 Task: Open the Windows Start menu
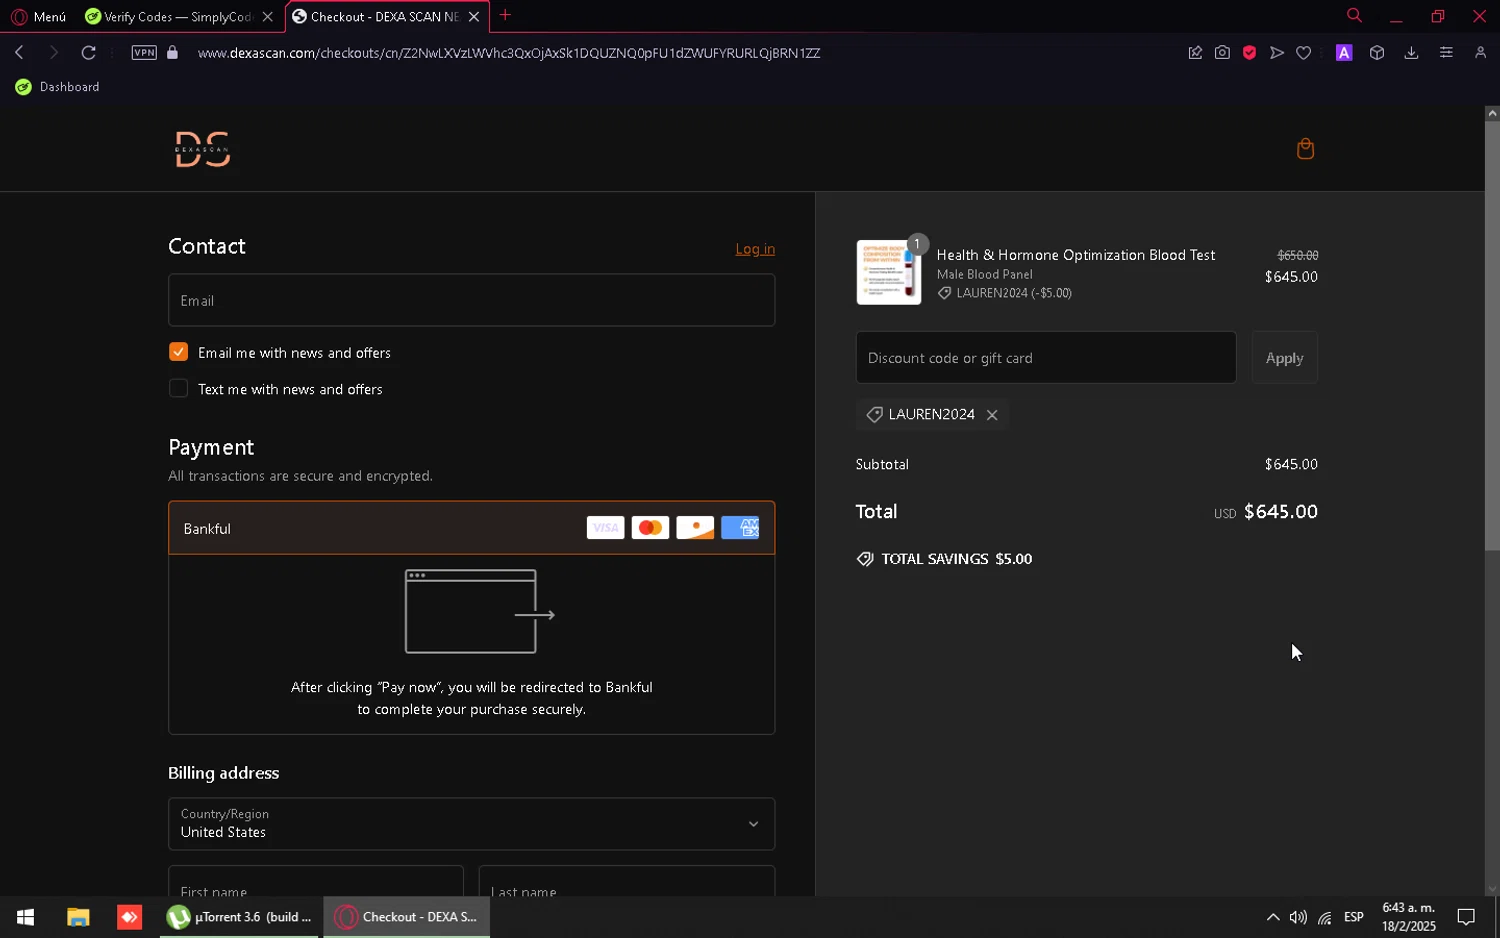26,917
